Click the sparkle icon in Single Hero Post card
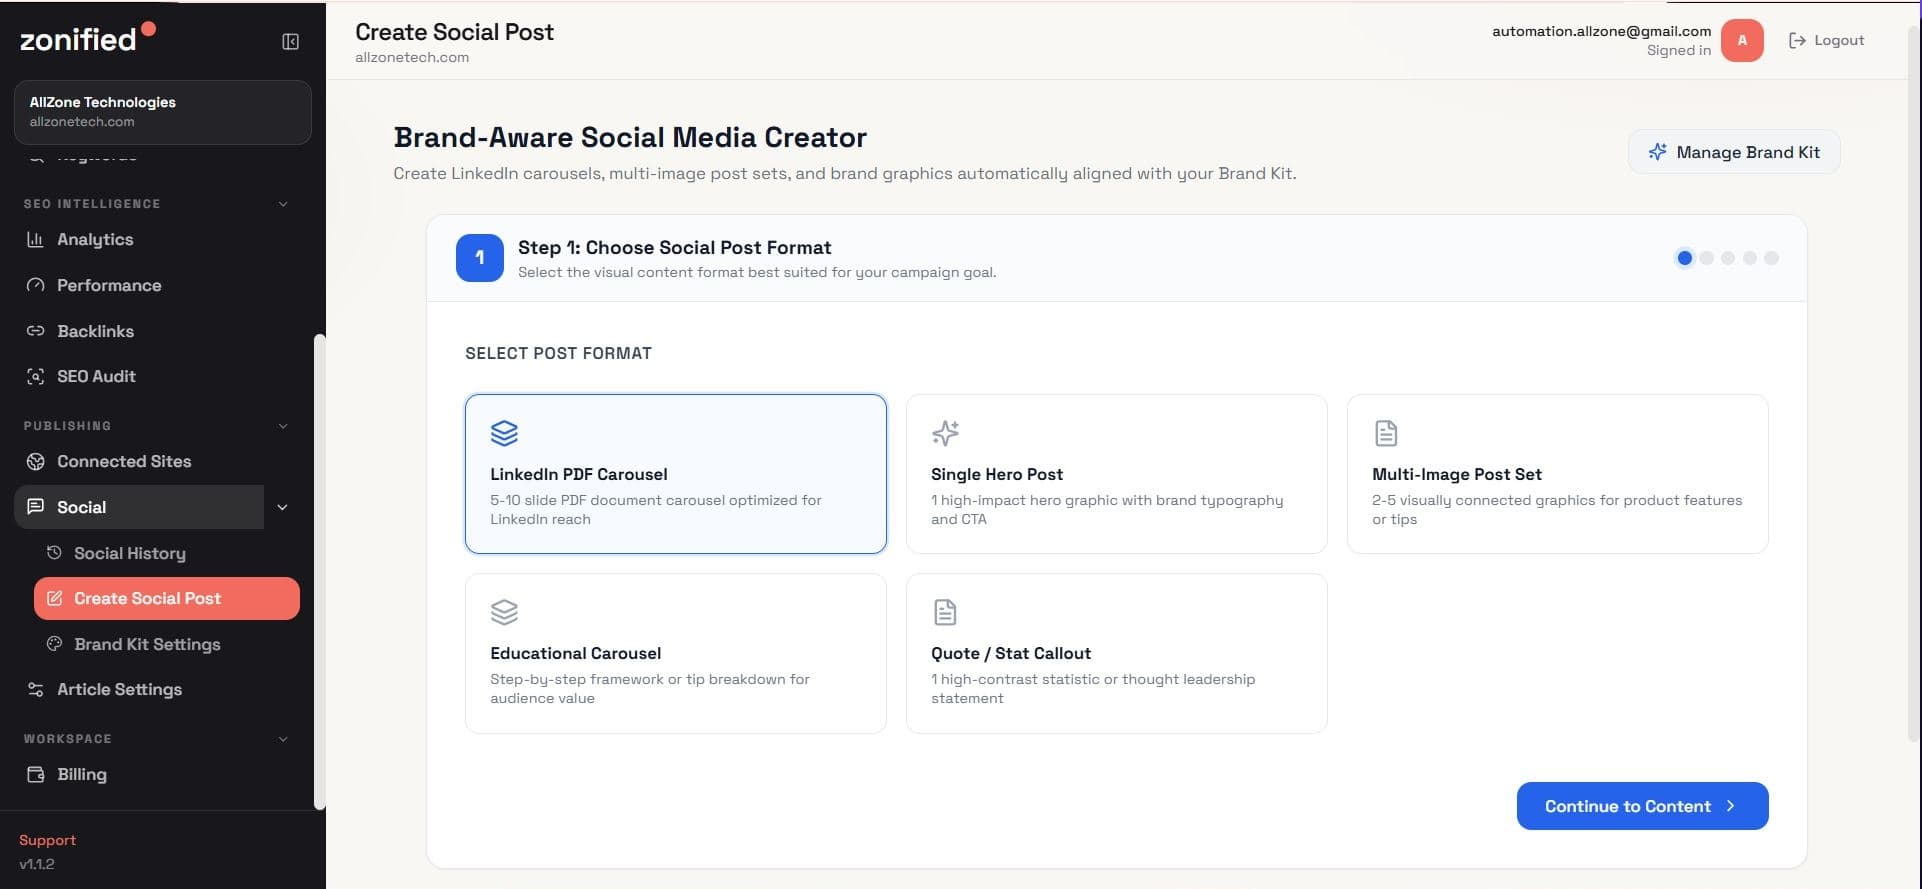 945,433
